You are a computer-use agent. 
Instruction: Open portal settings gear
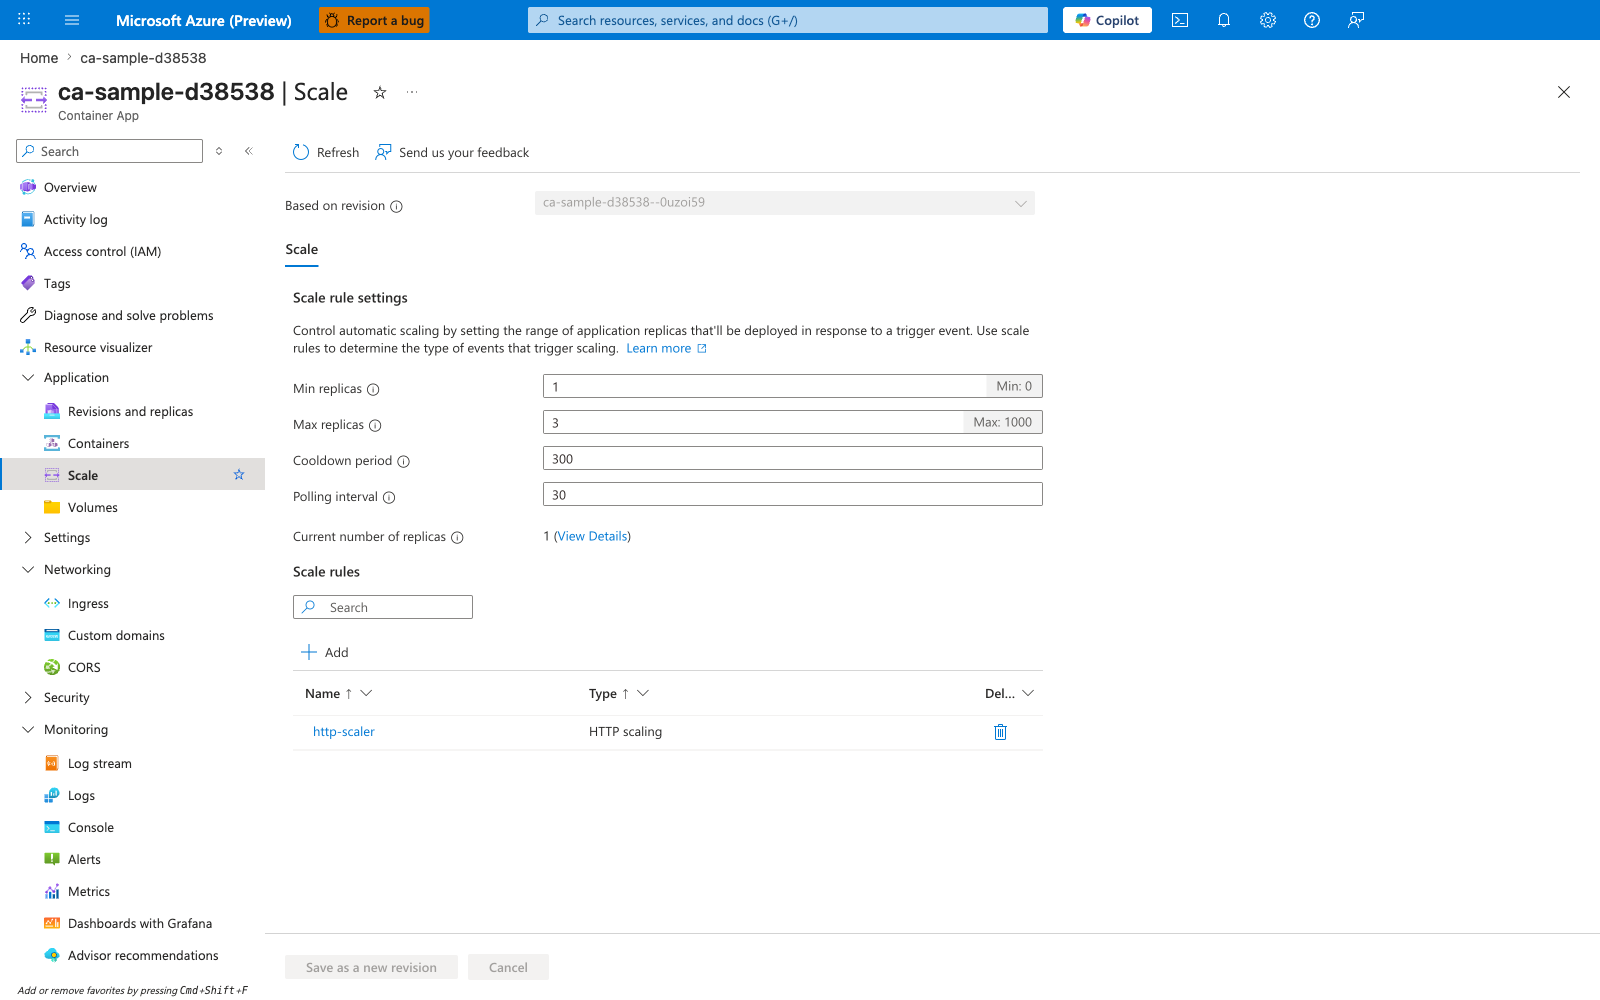[x=1268, y=20]
